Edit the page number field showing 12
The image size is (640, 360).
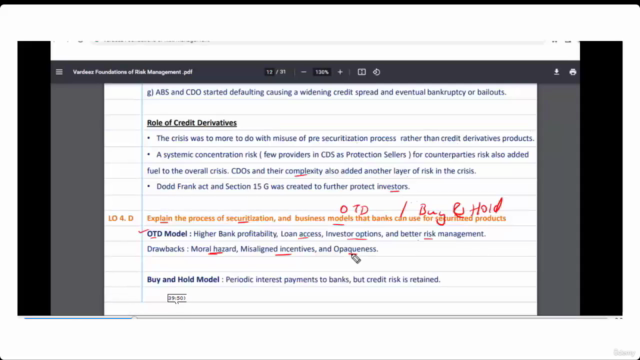coord(269,72)
